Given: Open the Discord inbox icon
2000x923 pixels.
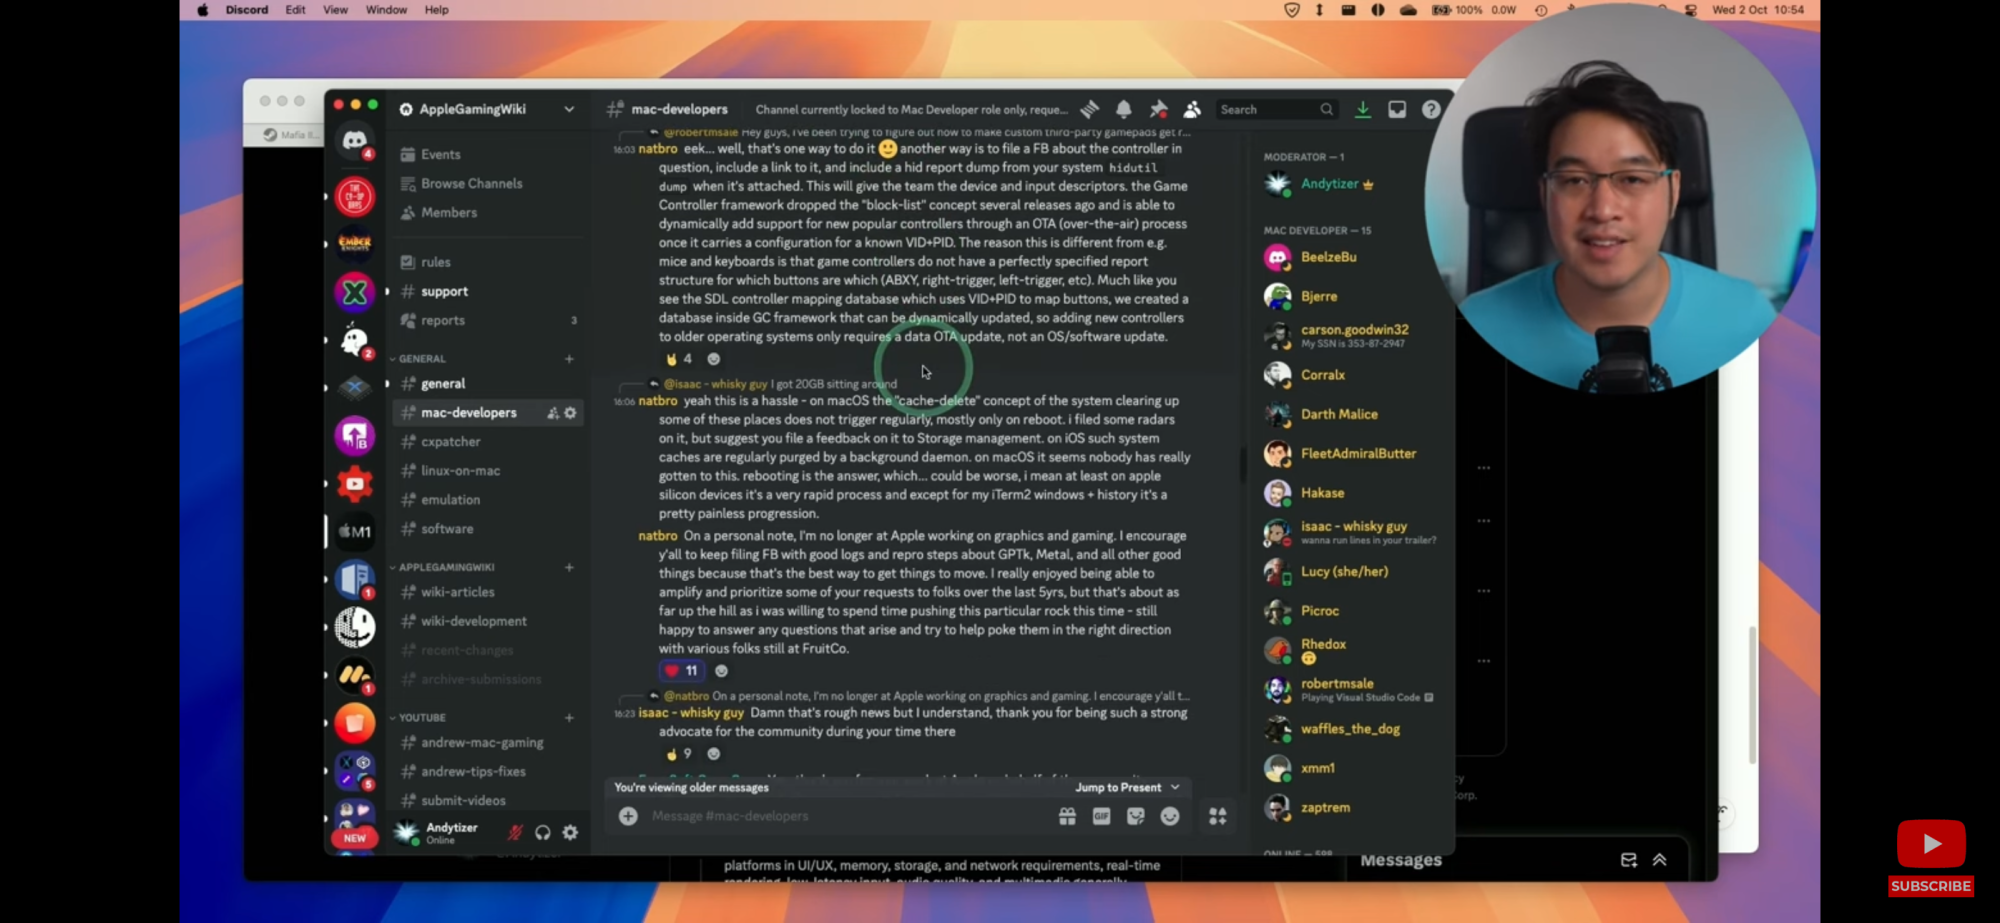Looking at the screenshot, I should pos(1397,109).
